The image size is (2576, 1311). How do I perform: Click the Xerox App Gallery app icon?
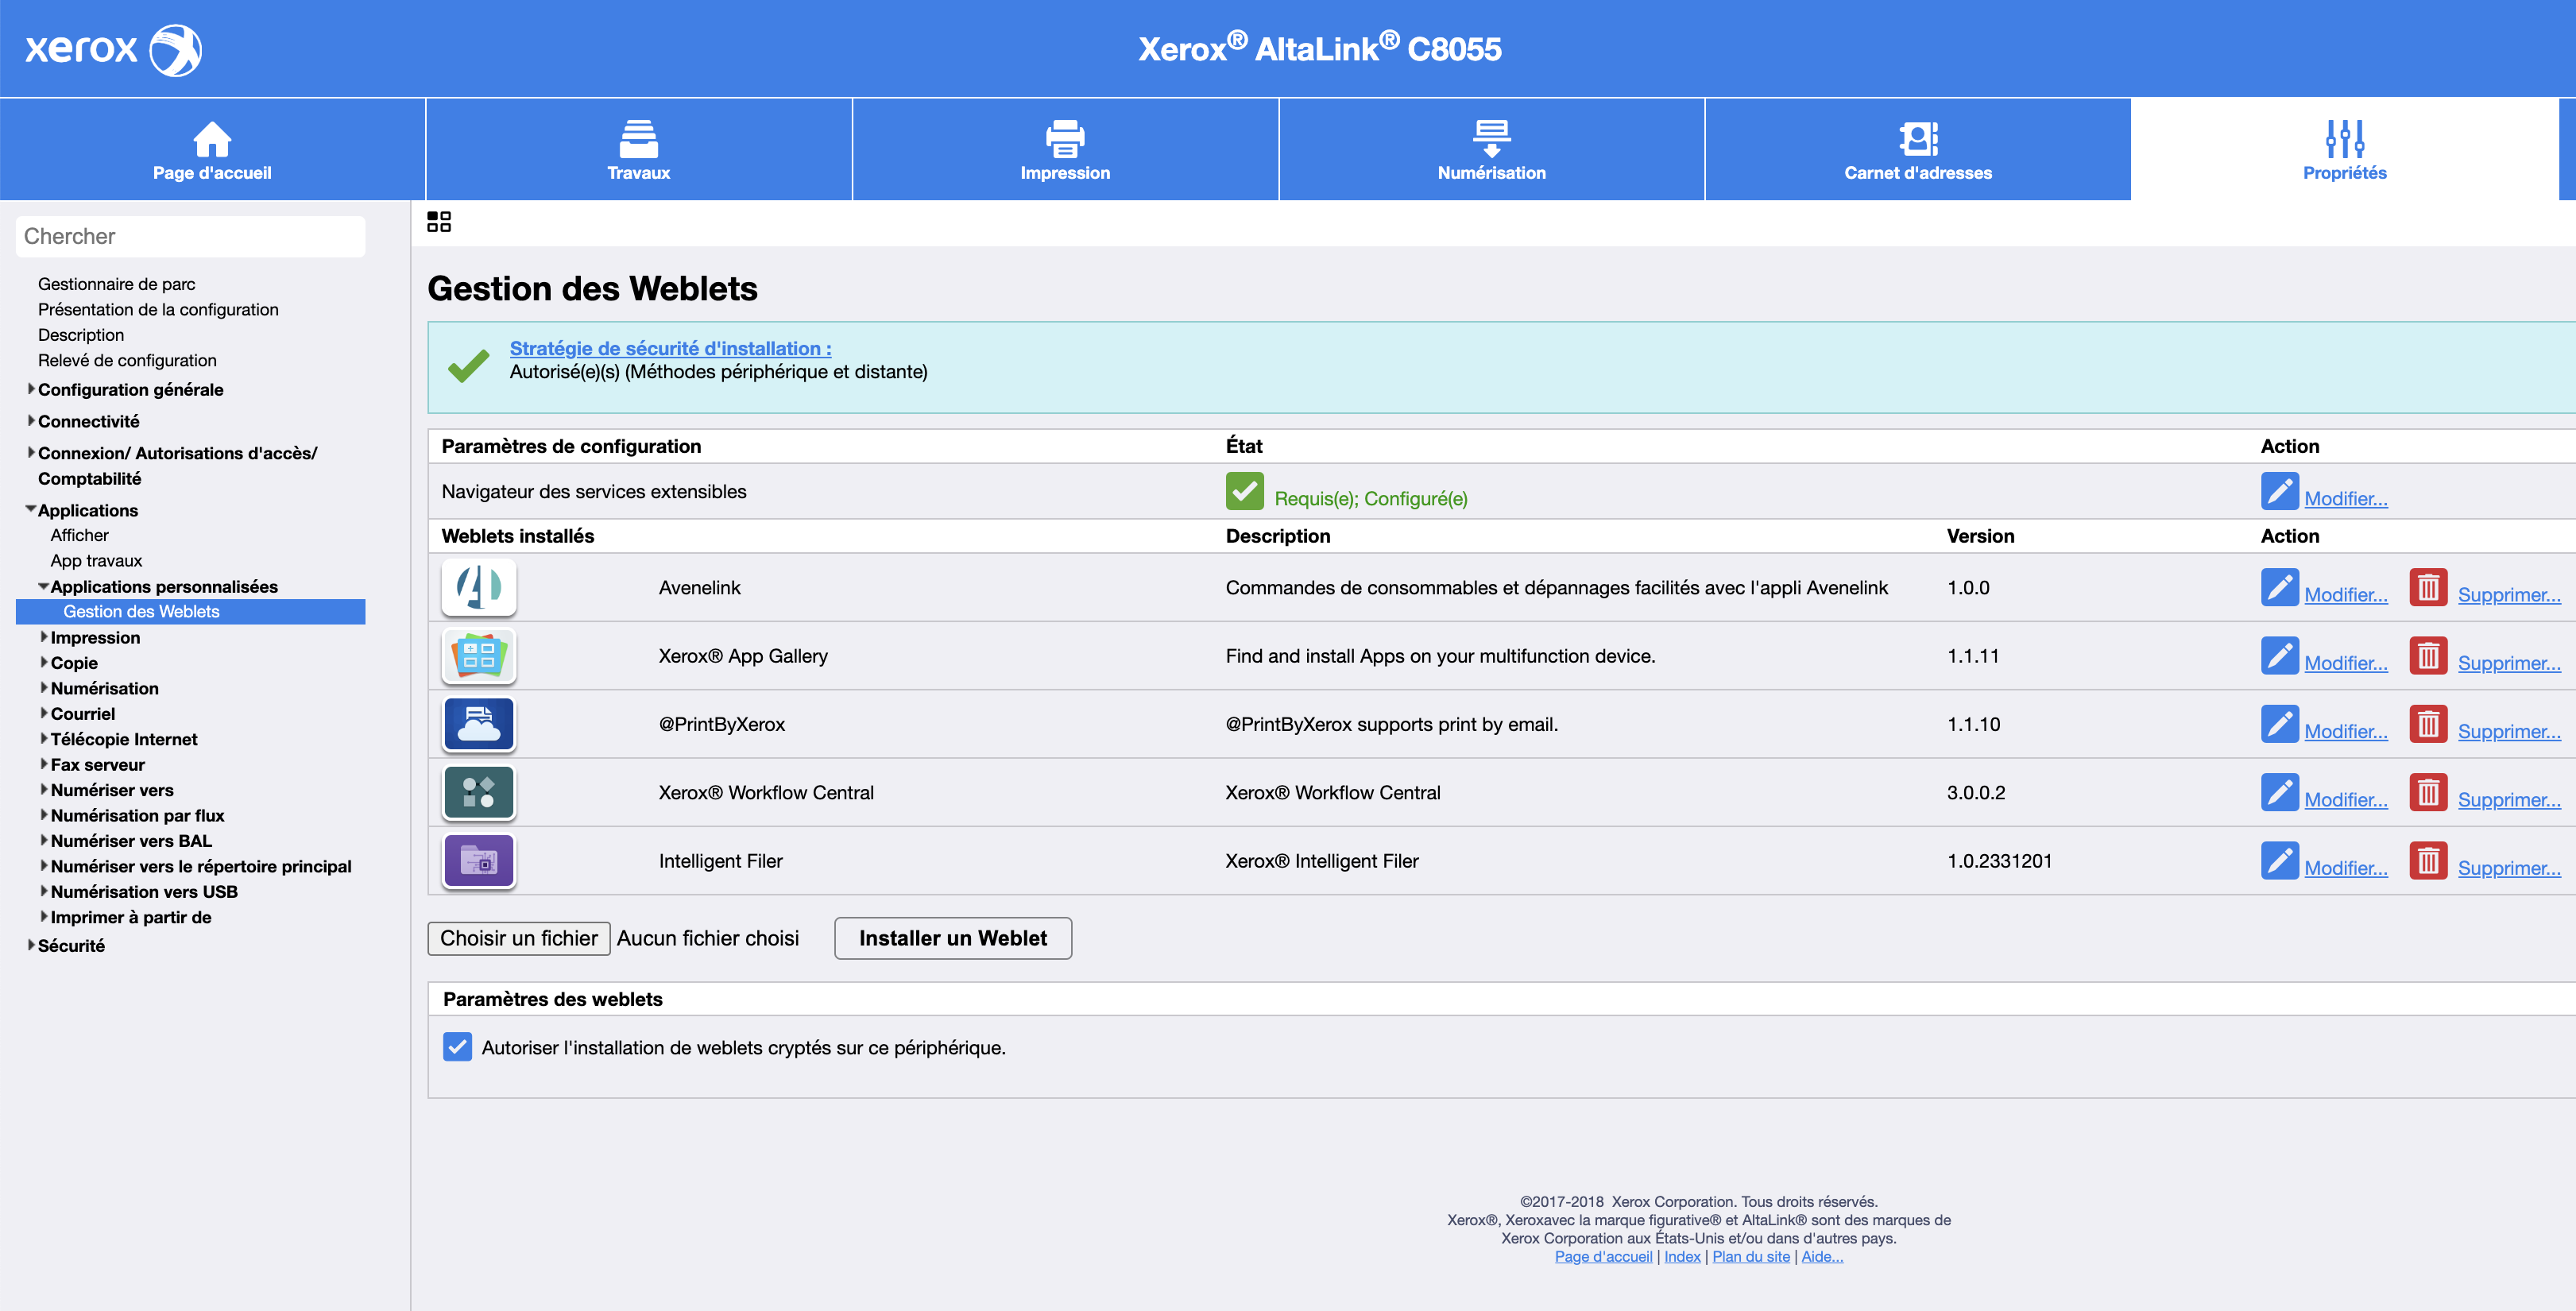pyautogui.click(x=479, y=655)
